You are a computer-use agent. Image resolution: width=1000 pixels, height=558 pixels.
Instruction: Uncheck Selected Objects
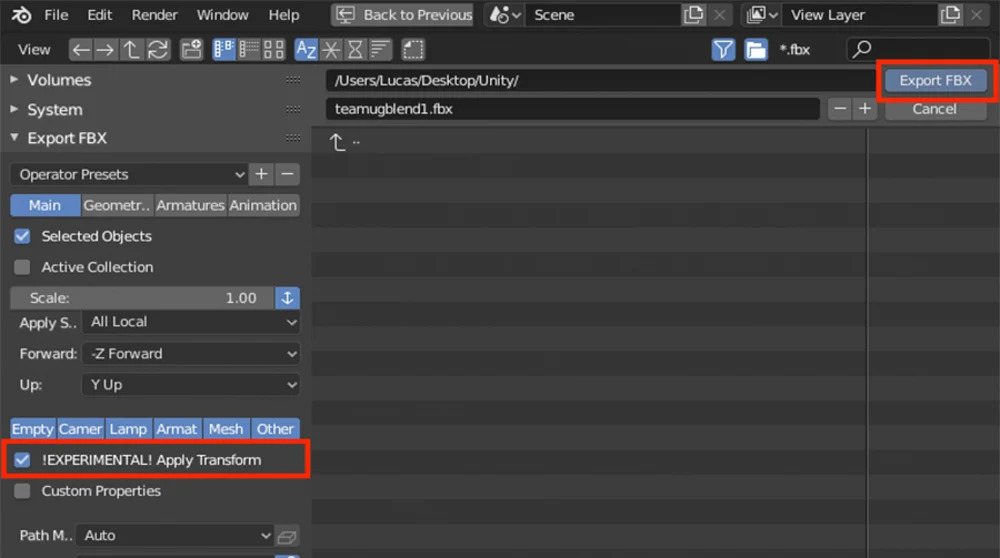pyautogui.click(x=22, y=237)
